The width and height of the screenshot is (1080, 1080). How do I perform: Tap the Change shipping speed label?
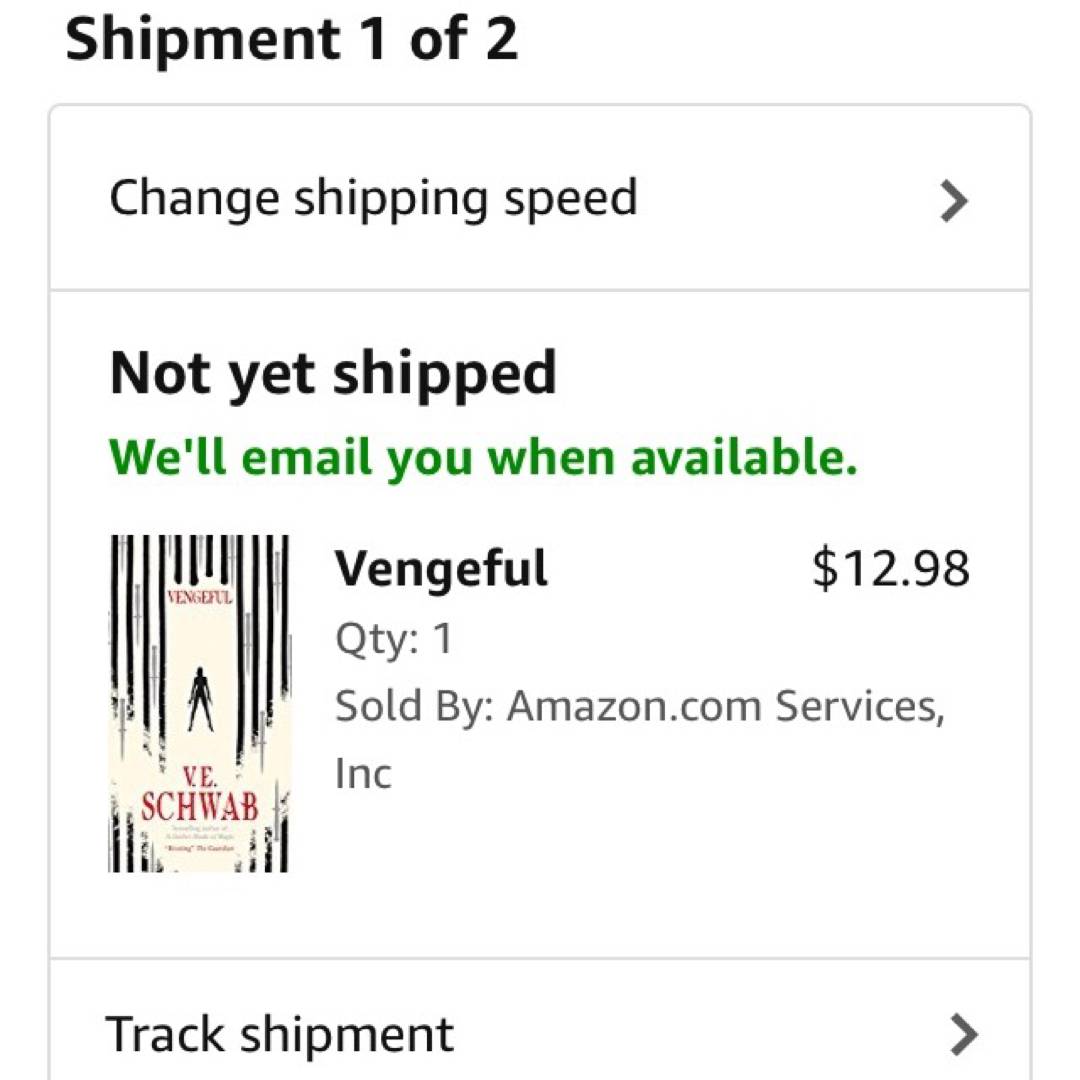click(x=372, y=197)
